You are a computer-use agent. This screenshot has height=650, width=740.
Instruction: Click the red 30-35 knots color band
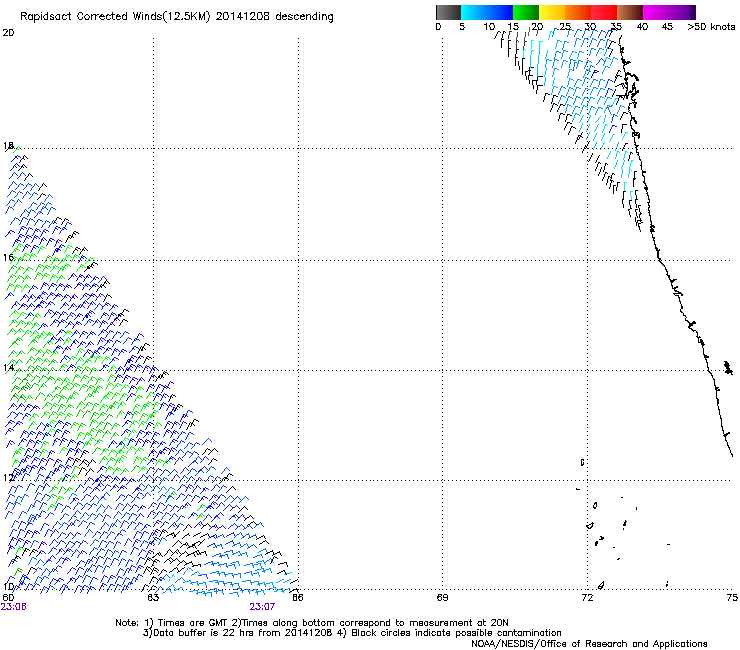[x=604, y=12]
